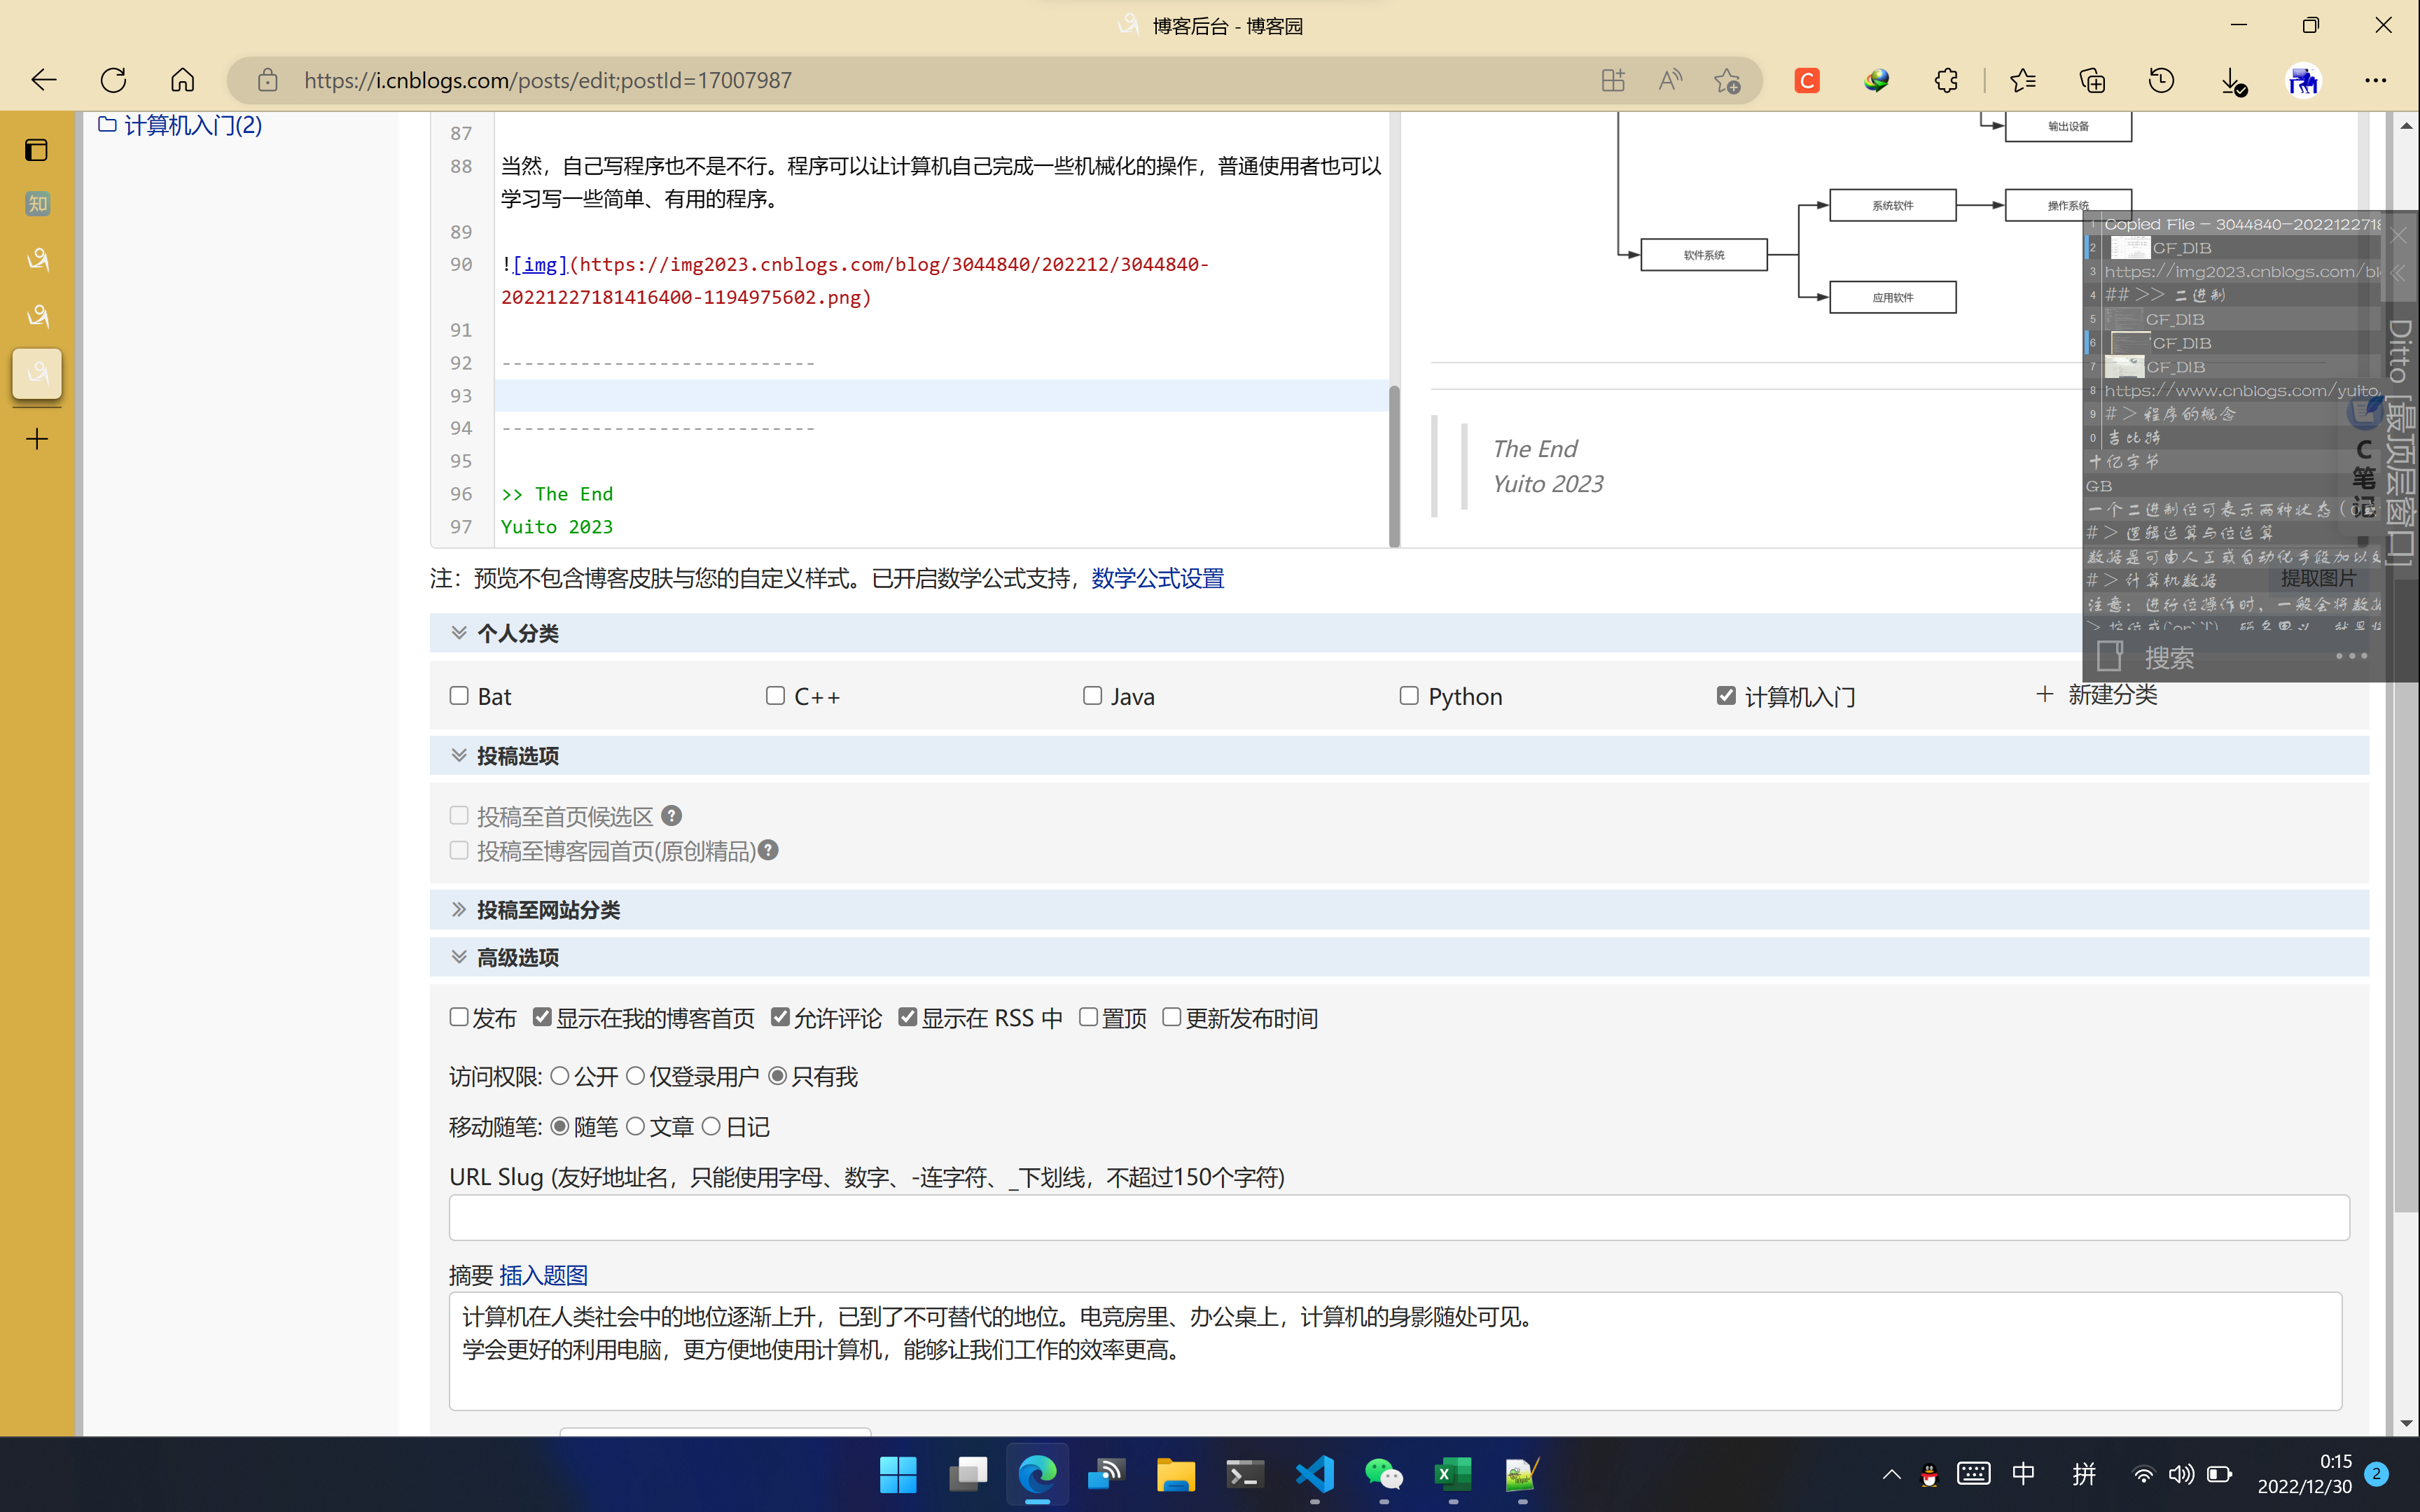Viewport: 2420px width, 1512px height.
Task: Click the [img] link in editor line 90
Action: [540, 264]
